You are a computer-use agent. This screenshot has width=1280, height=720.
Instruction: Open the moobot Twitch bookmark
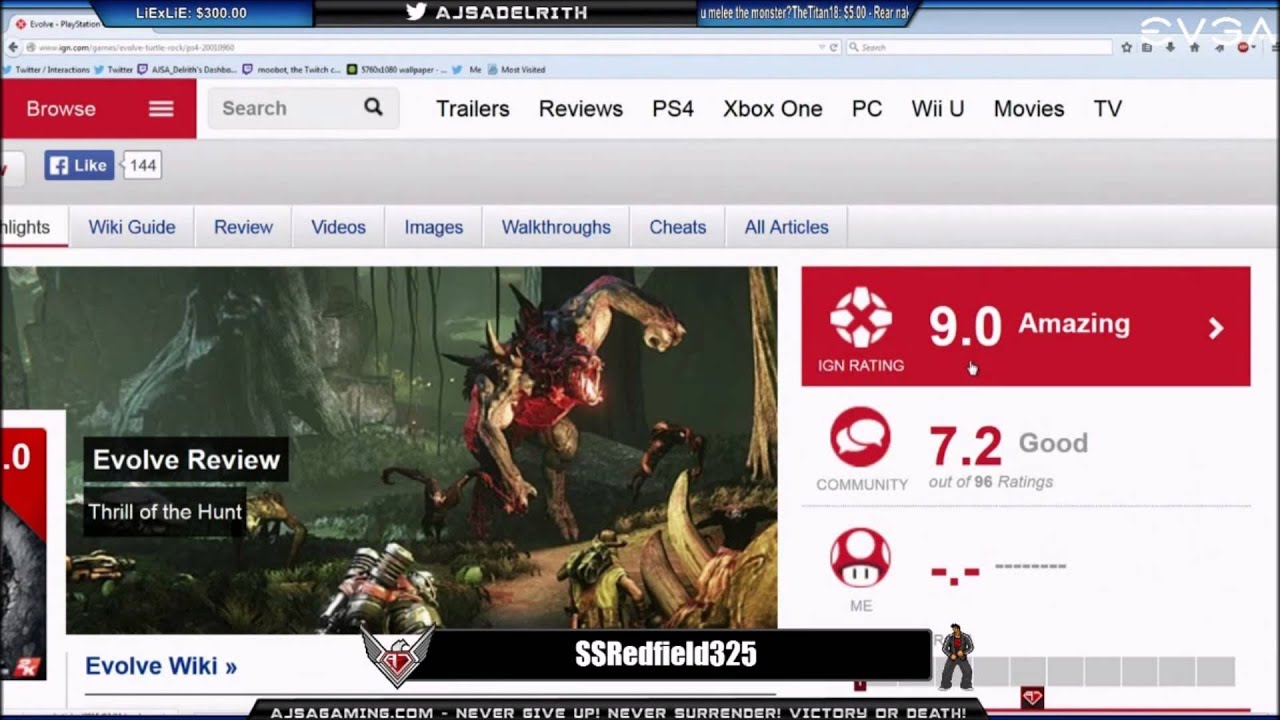[x=292, y=70]
